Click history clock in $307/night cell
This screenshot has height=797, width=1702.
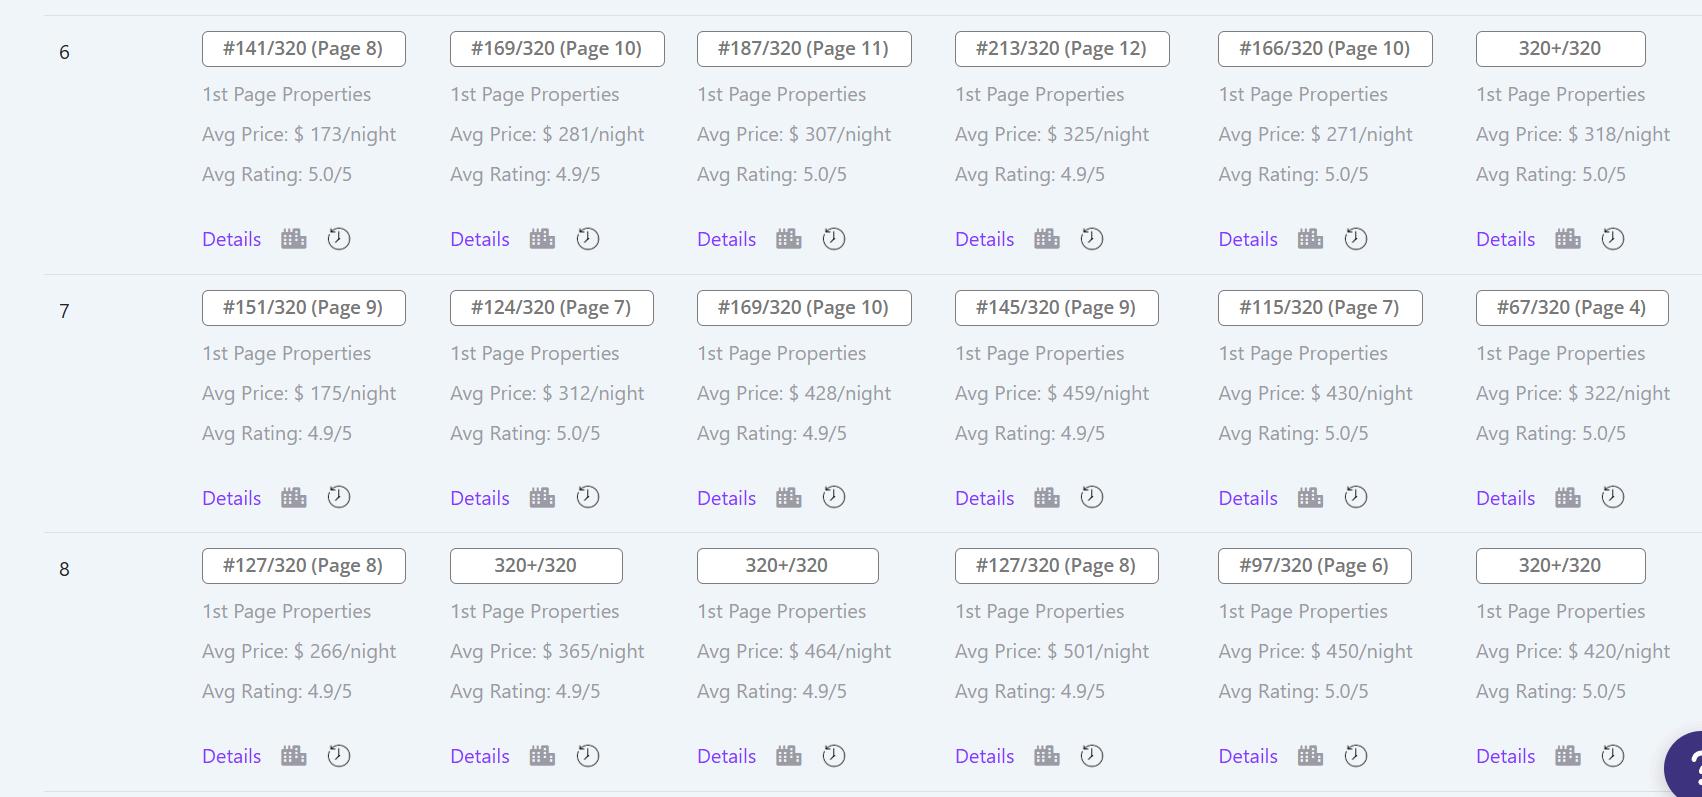(834, 239)
